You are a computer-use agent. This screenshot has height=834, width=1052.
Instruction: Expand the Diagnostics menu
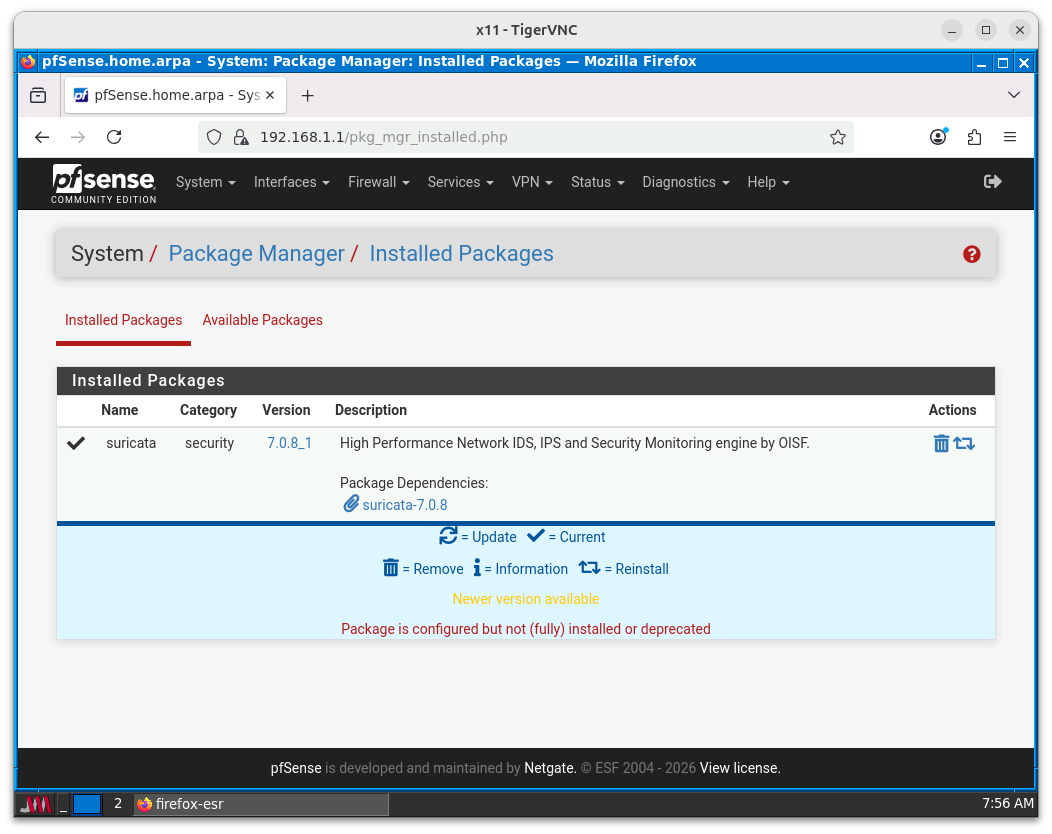point(685,183)
